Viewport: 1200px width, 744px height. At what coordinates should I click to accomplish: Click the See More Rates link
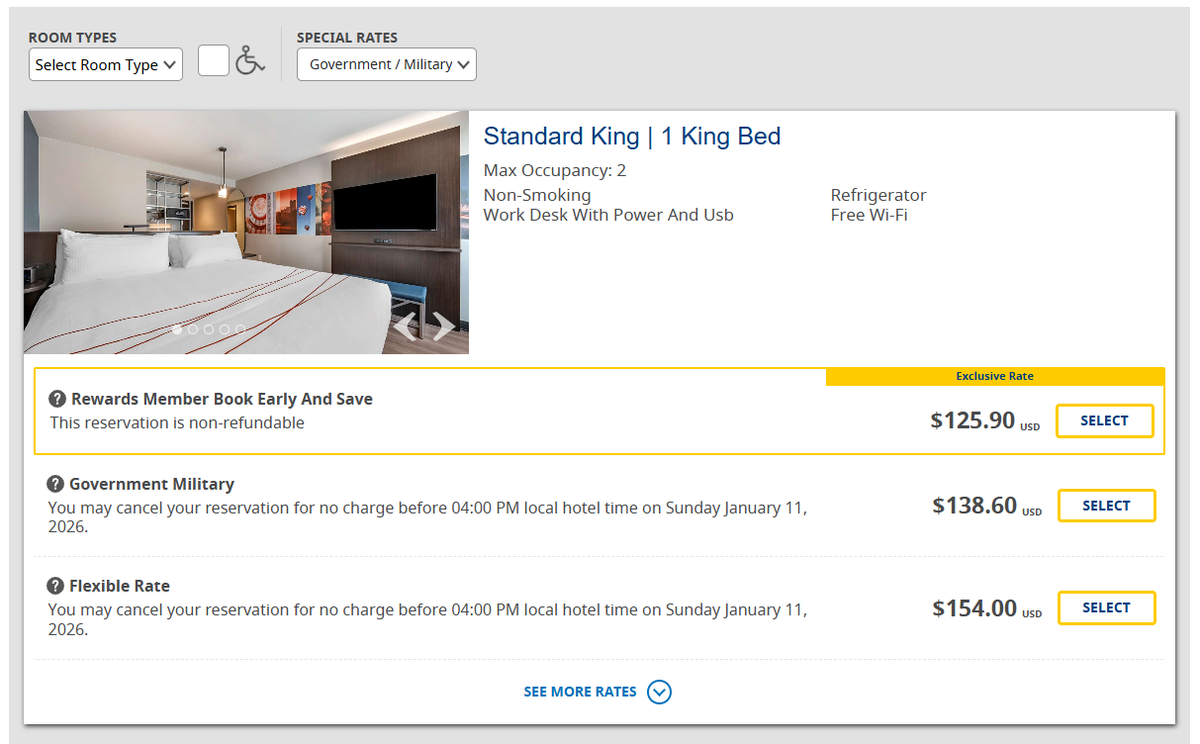(x=580, y=692)
